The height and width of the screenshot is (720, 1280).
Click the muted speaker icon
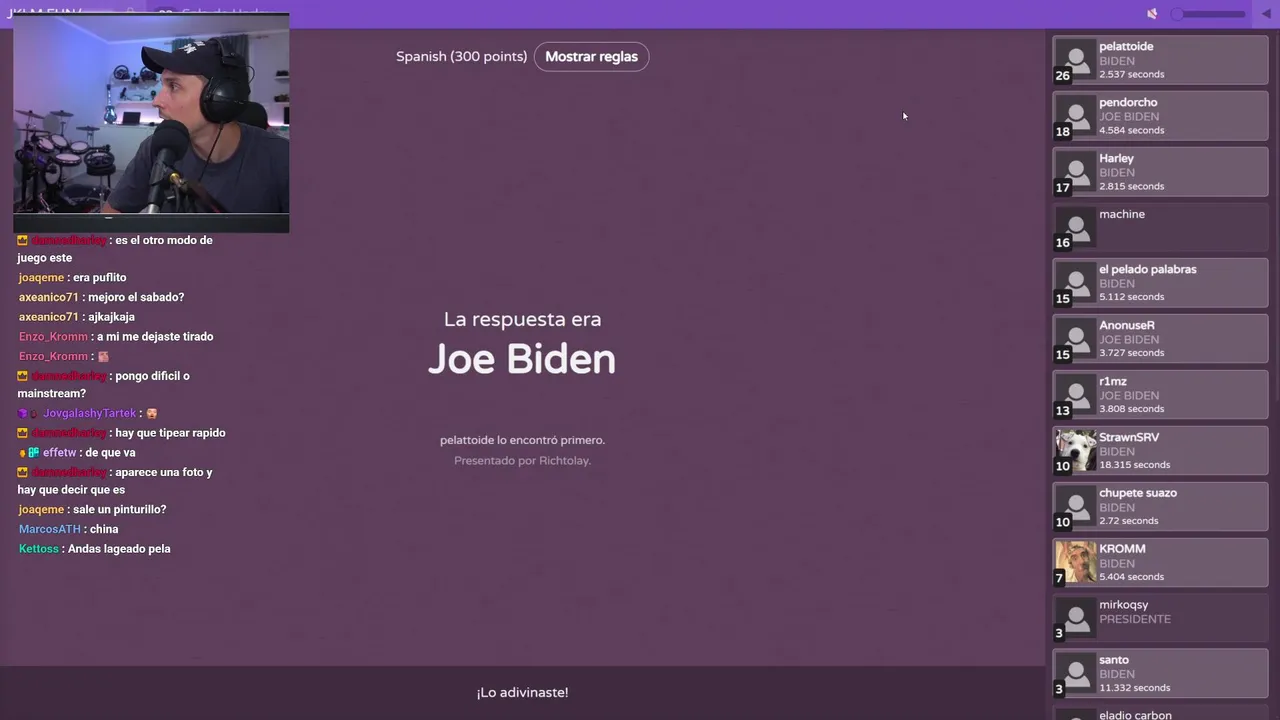click(1152, 14)
